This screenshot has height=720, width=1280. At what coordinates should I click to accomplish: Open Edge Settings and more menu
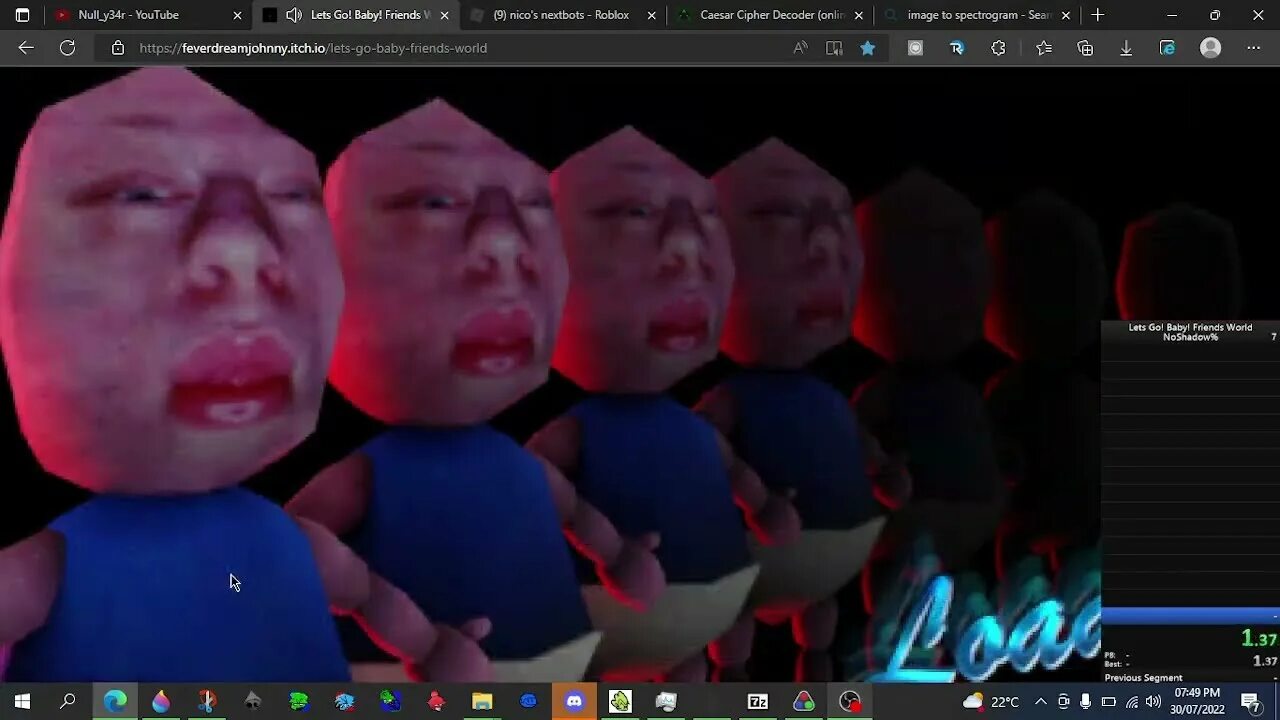[x=1254, y=48]
